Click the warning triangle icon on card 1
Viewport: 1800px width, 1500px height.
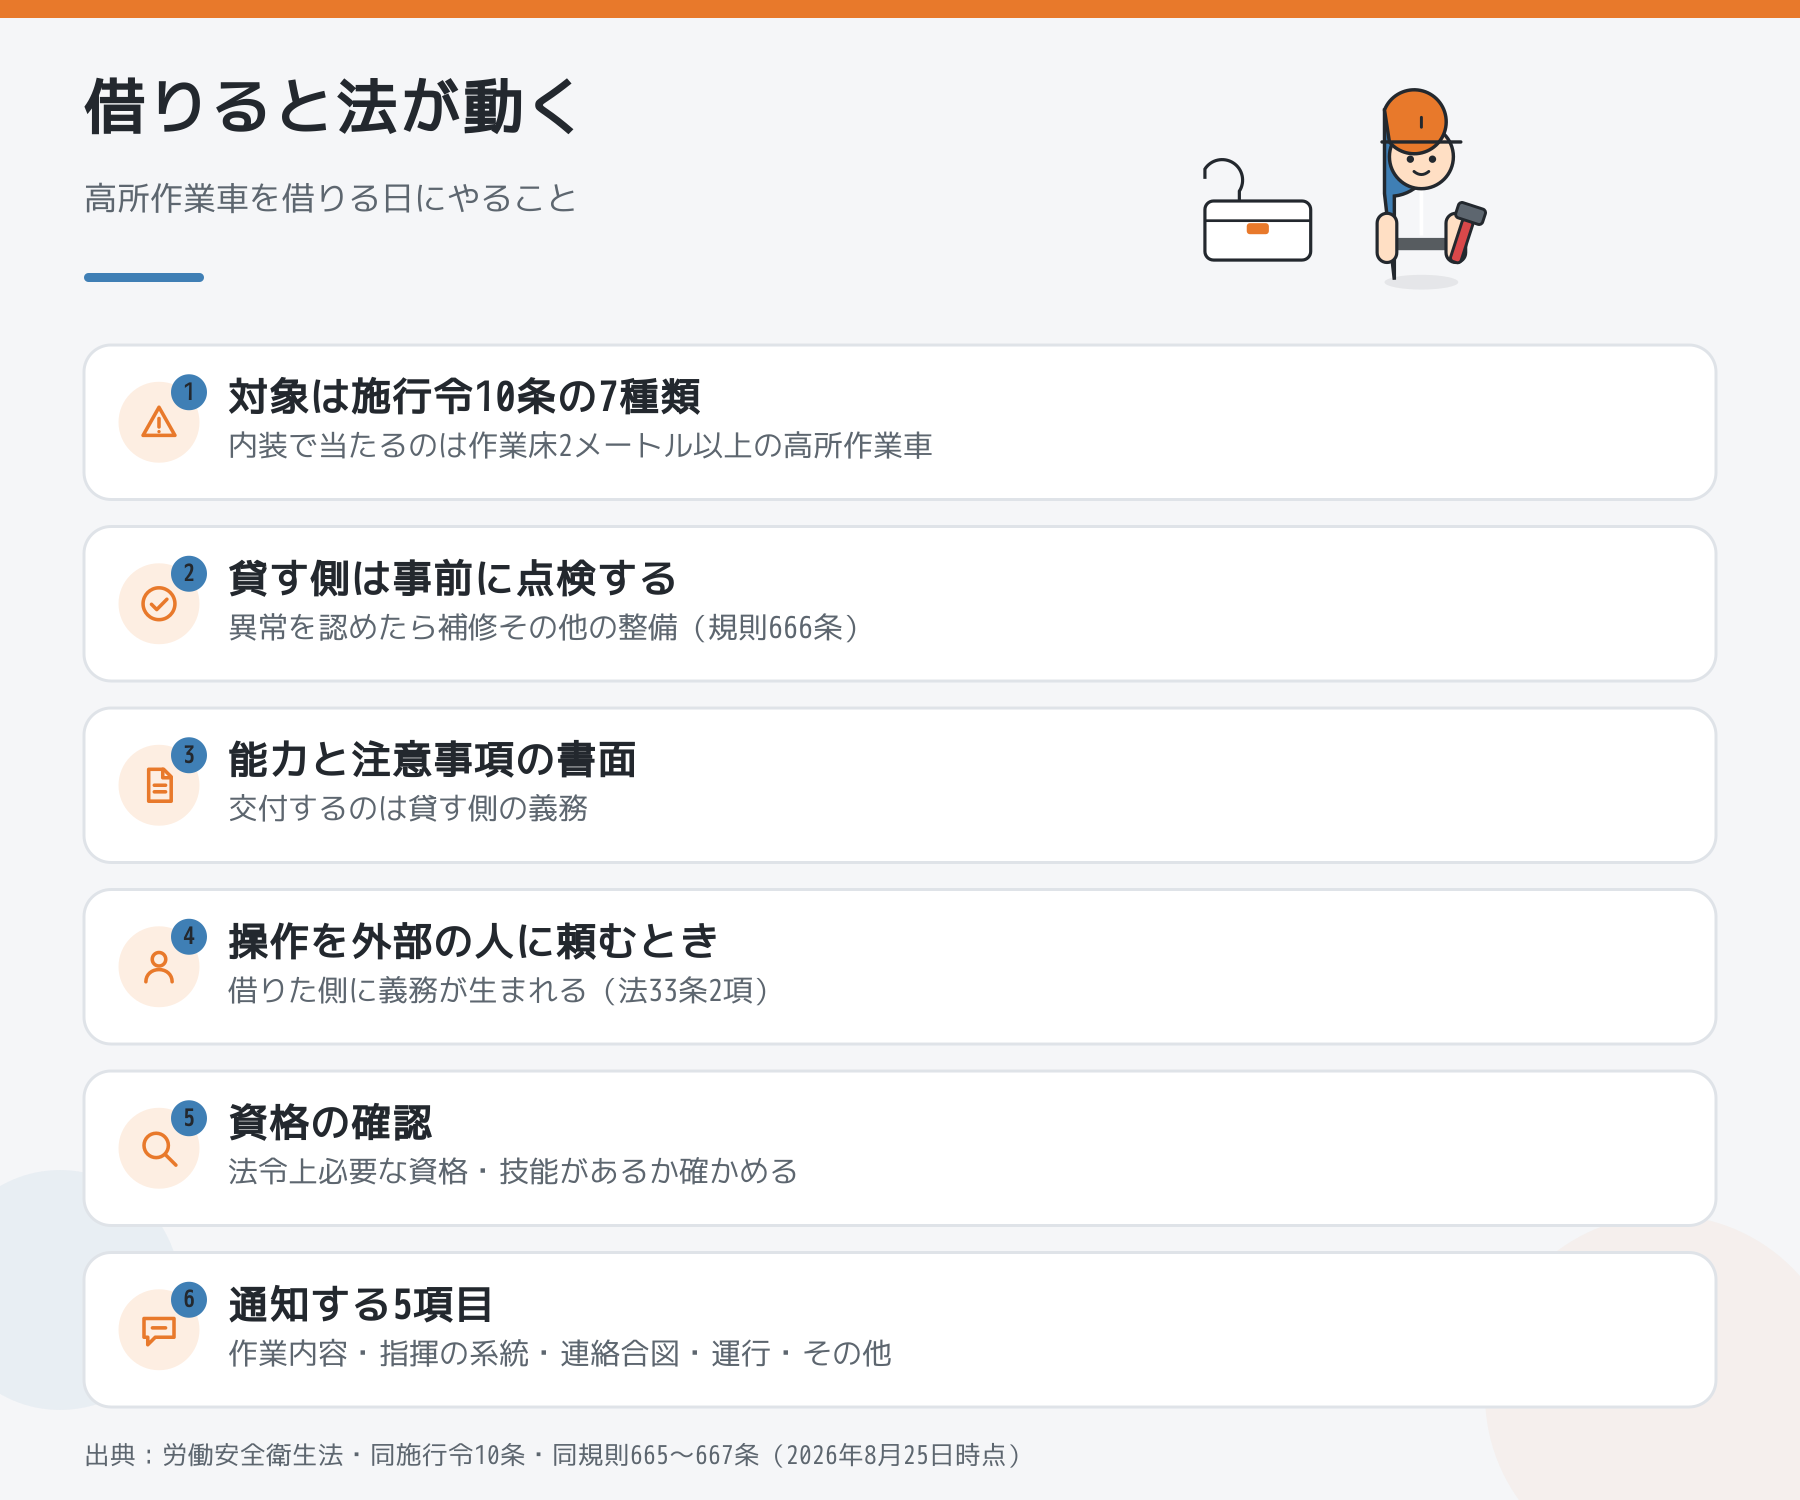tap(159, 422)
